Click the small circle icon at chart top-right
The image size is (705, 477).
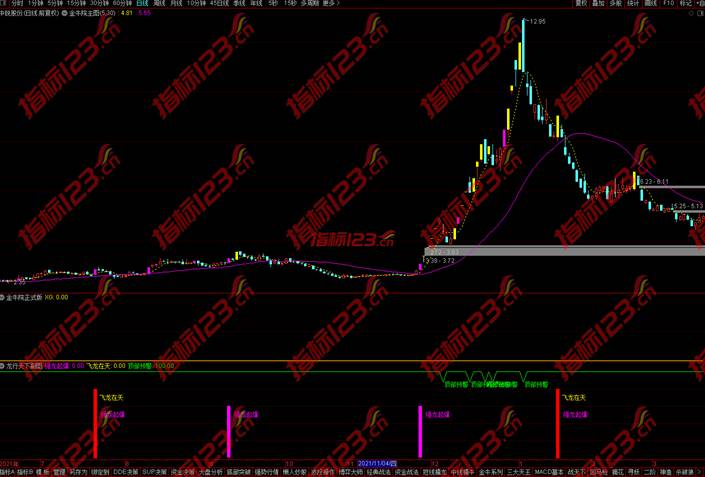pos(690,14)
